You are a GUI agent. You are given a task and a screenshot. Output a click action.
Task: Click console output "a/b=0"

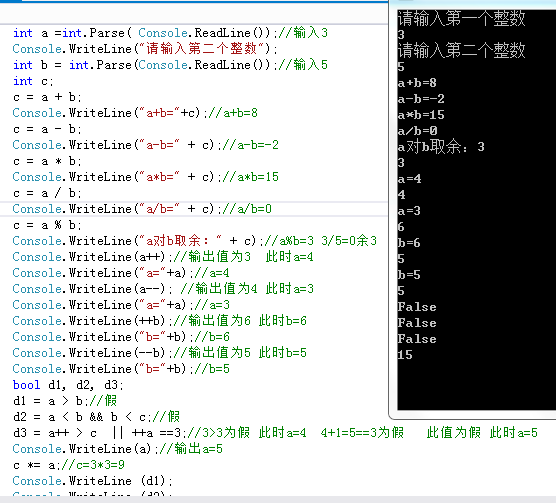[x=417, y=131]
